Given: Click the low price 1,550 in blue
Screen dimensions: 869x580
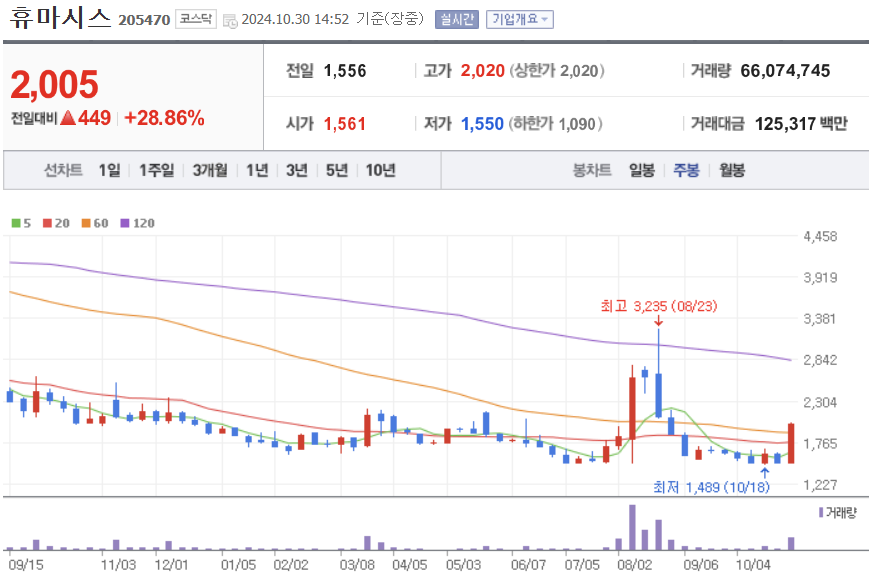Looking at the screenshot, I should [482, 124].
